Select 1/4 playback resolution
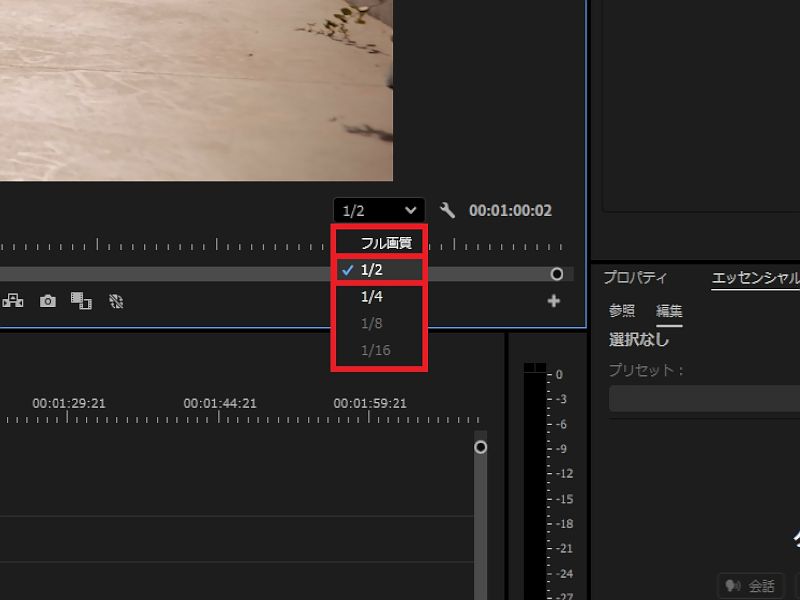This screenshot has height=600, width=800. [372, 297]
